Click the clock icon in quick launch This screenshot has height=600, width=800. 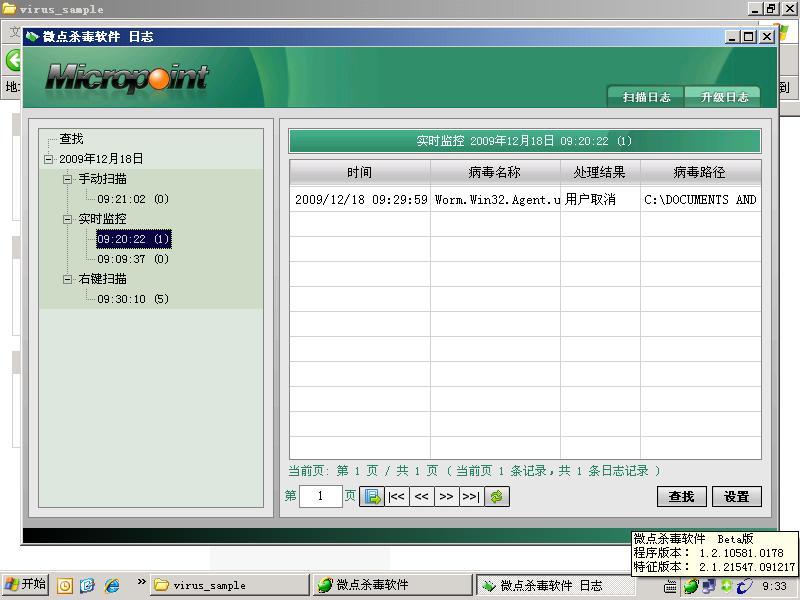tap(65, 585)
